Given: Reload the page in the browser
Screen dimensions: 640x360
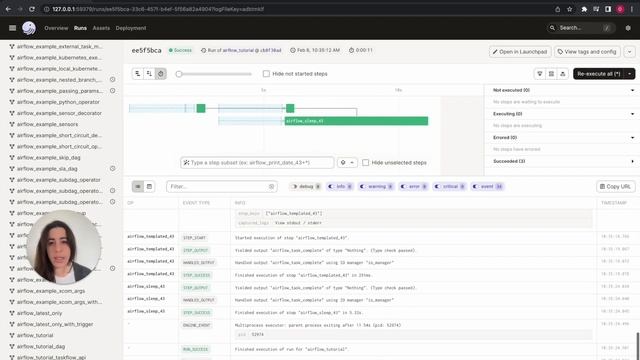Looking at the screenshot, I should [x=32, y=9].
